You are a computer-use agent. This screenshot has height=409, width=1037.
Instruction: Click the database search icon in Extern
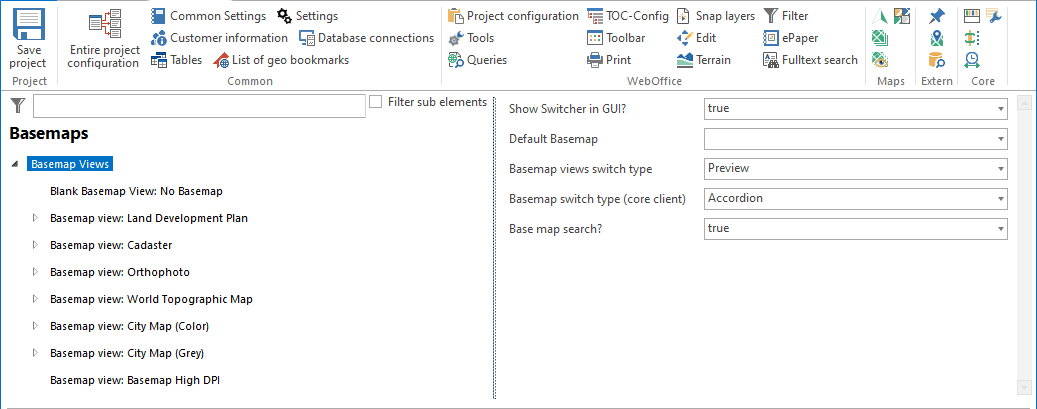click(936, 60)
